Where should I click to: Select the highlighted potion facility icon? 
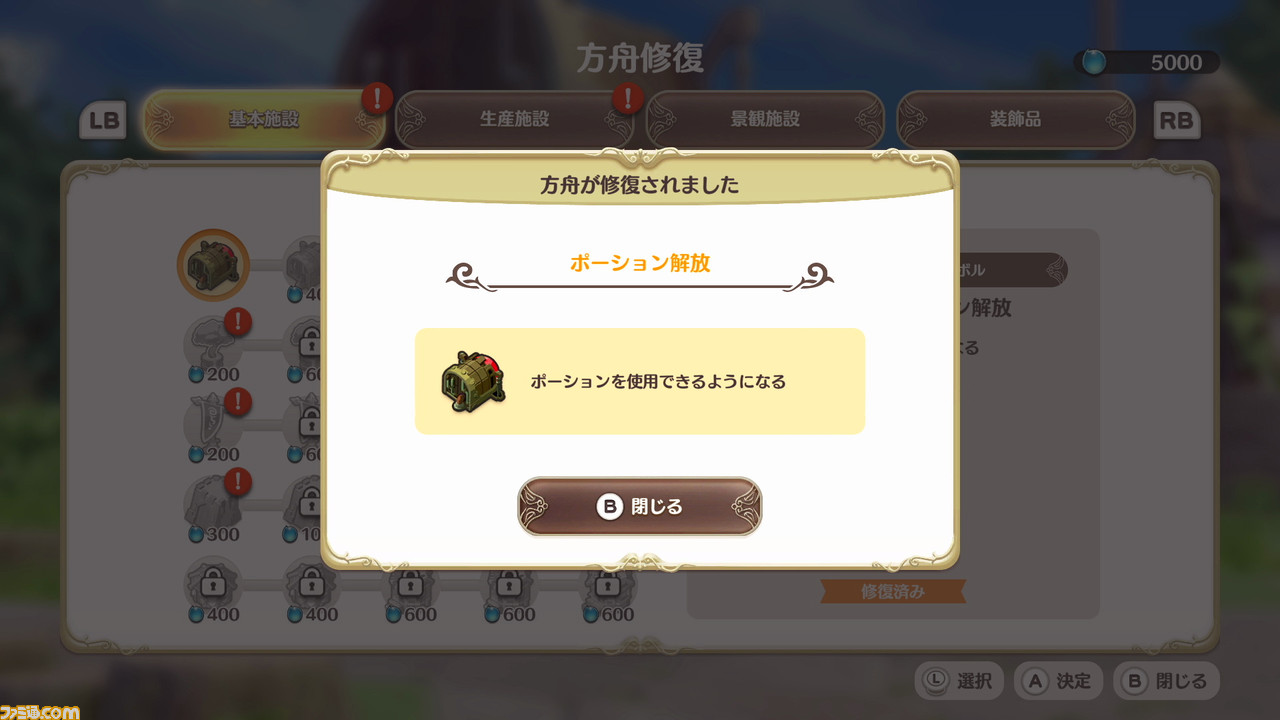click(213, 266)
